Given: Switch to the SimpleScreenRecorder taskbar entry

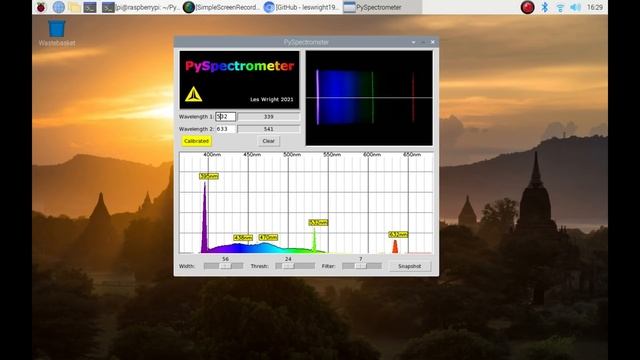Looking at the screenshot, I should click(221, 7).
